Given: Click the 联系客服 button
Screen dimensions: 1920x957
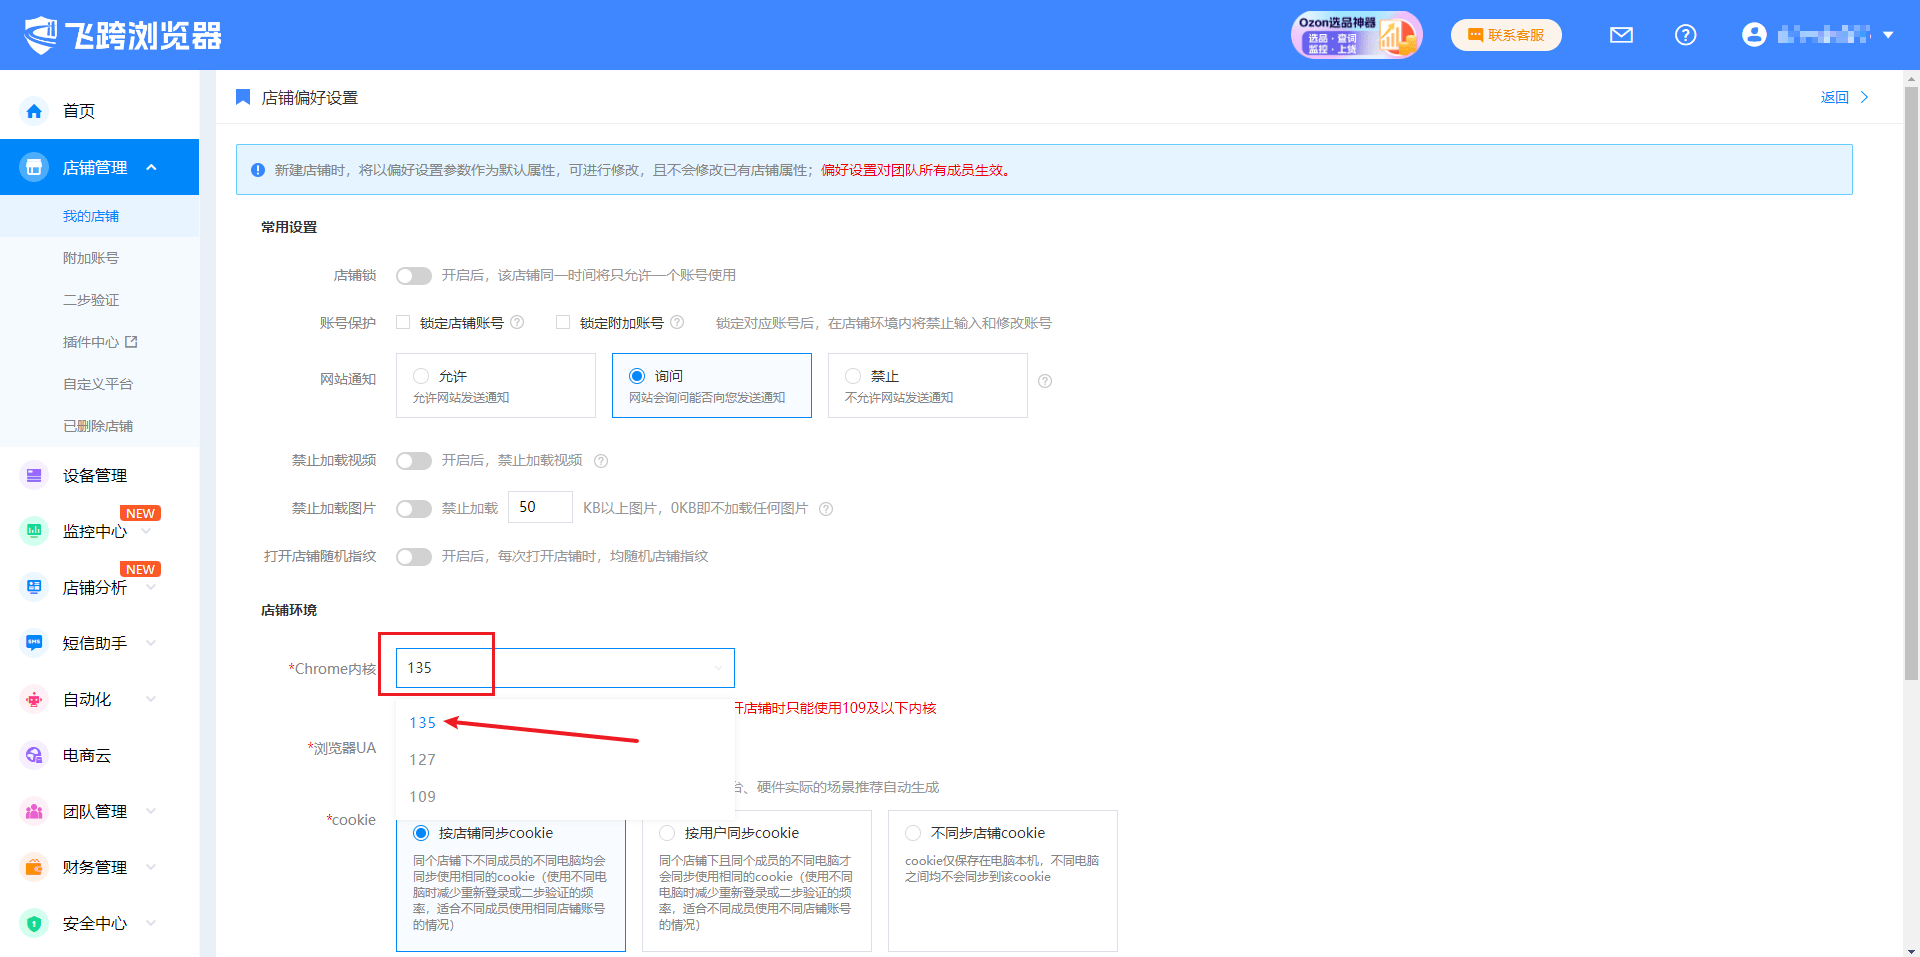Looking at the screenshot, I should pos(1506,35).
